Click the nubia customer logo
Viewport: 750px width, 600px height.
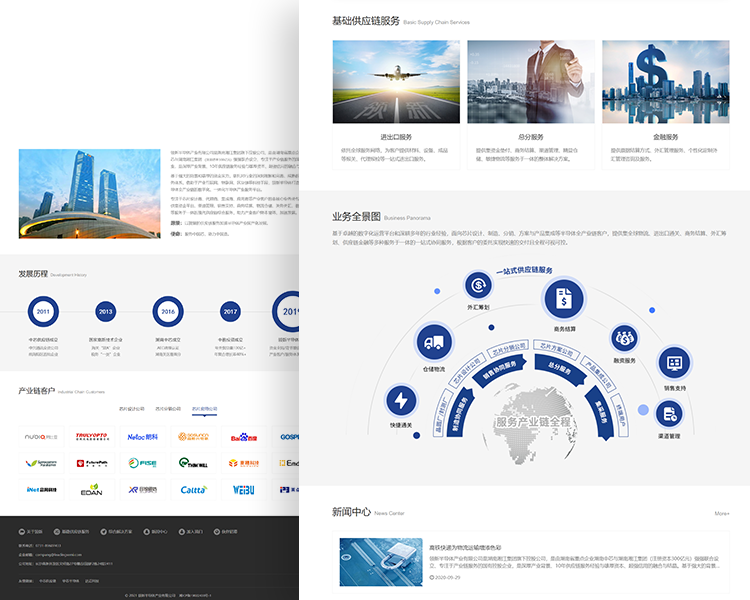41,437
